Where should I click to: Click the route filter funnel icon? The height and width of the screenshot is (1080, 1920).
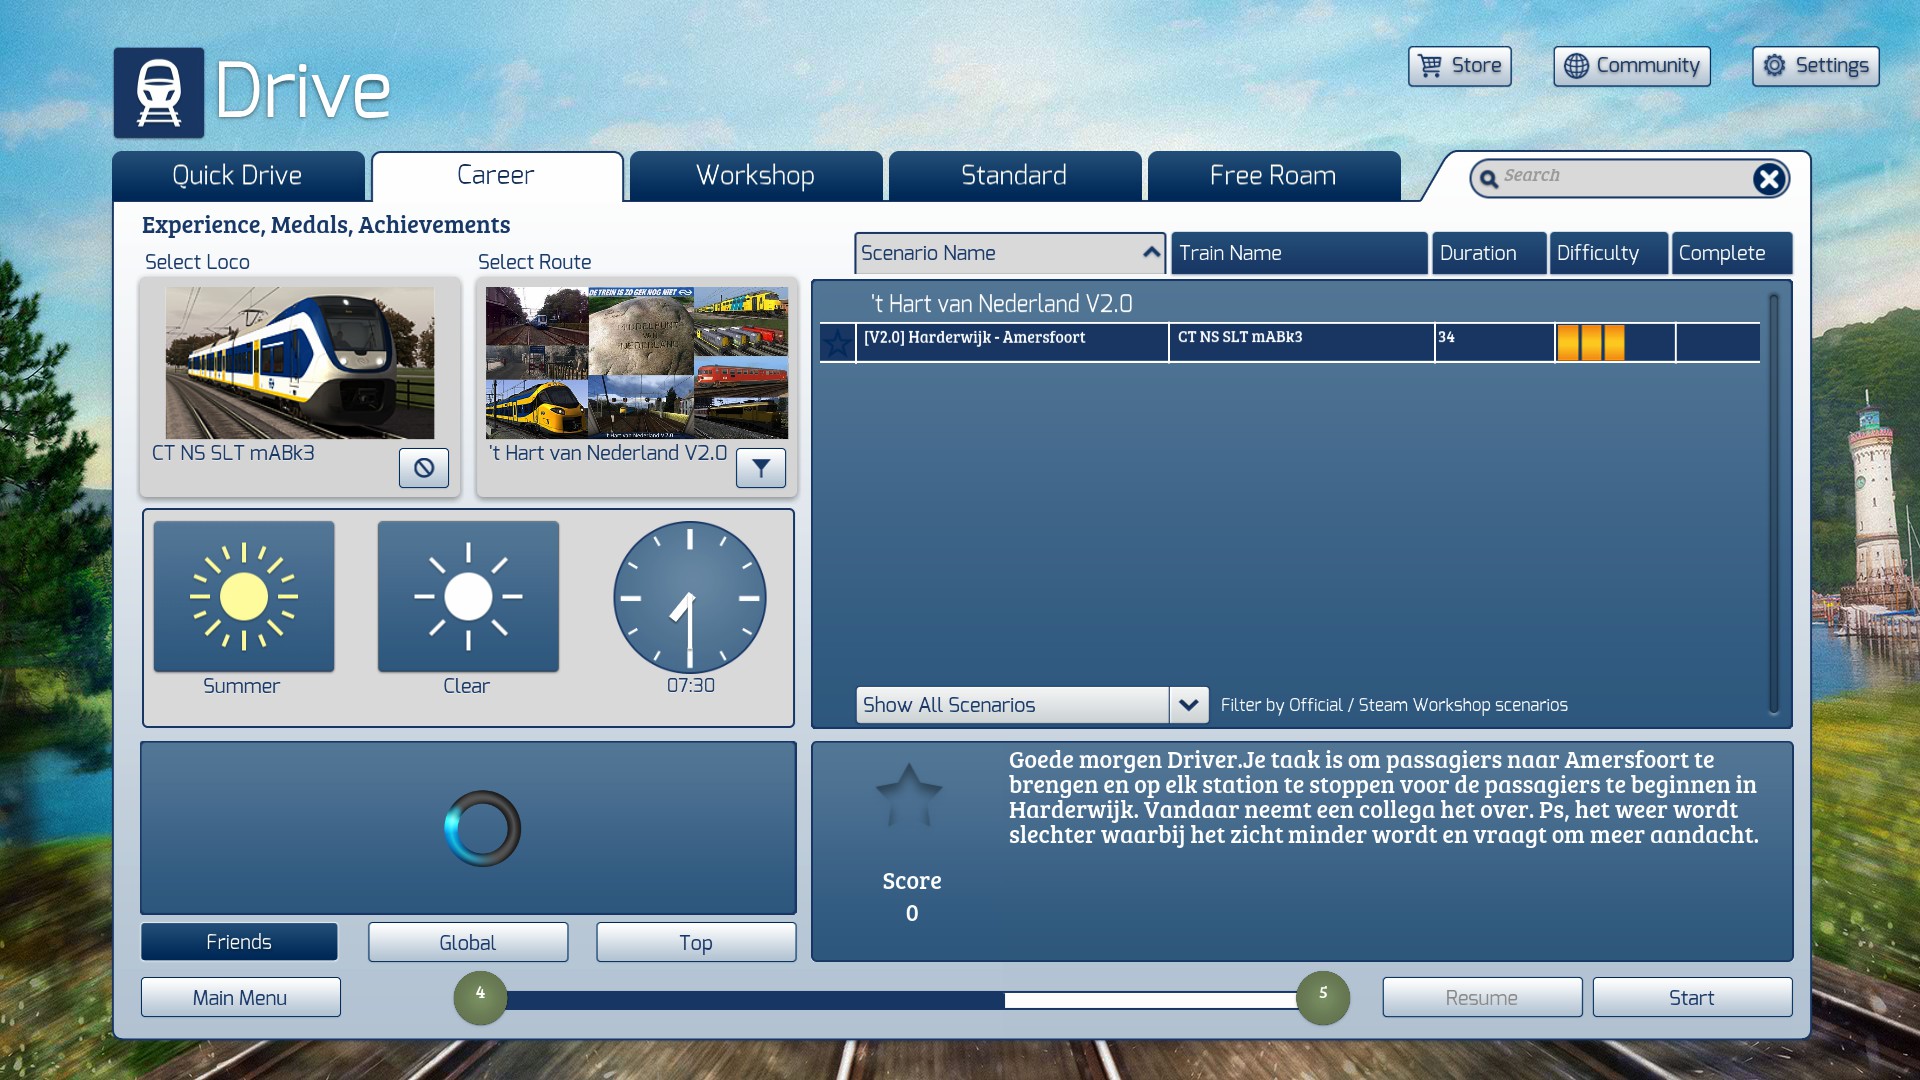[761, 468]
